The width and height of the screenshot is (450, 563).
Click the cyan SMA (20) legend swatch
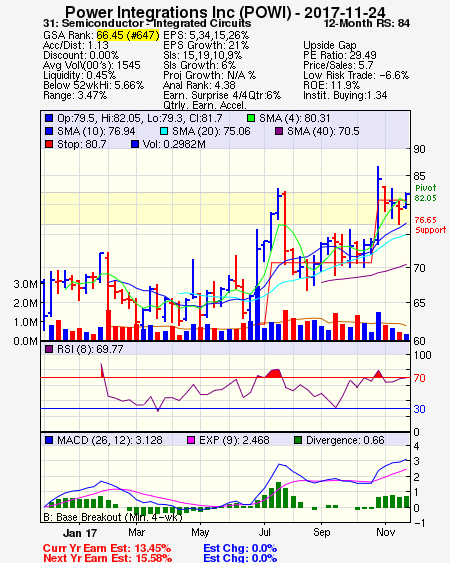click(164, 131)
